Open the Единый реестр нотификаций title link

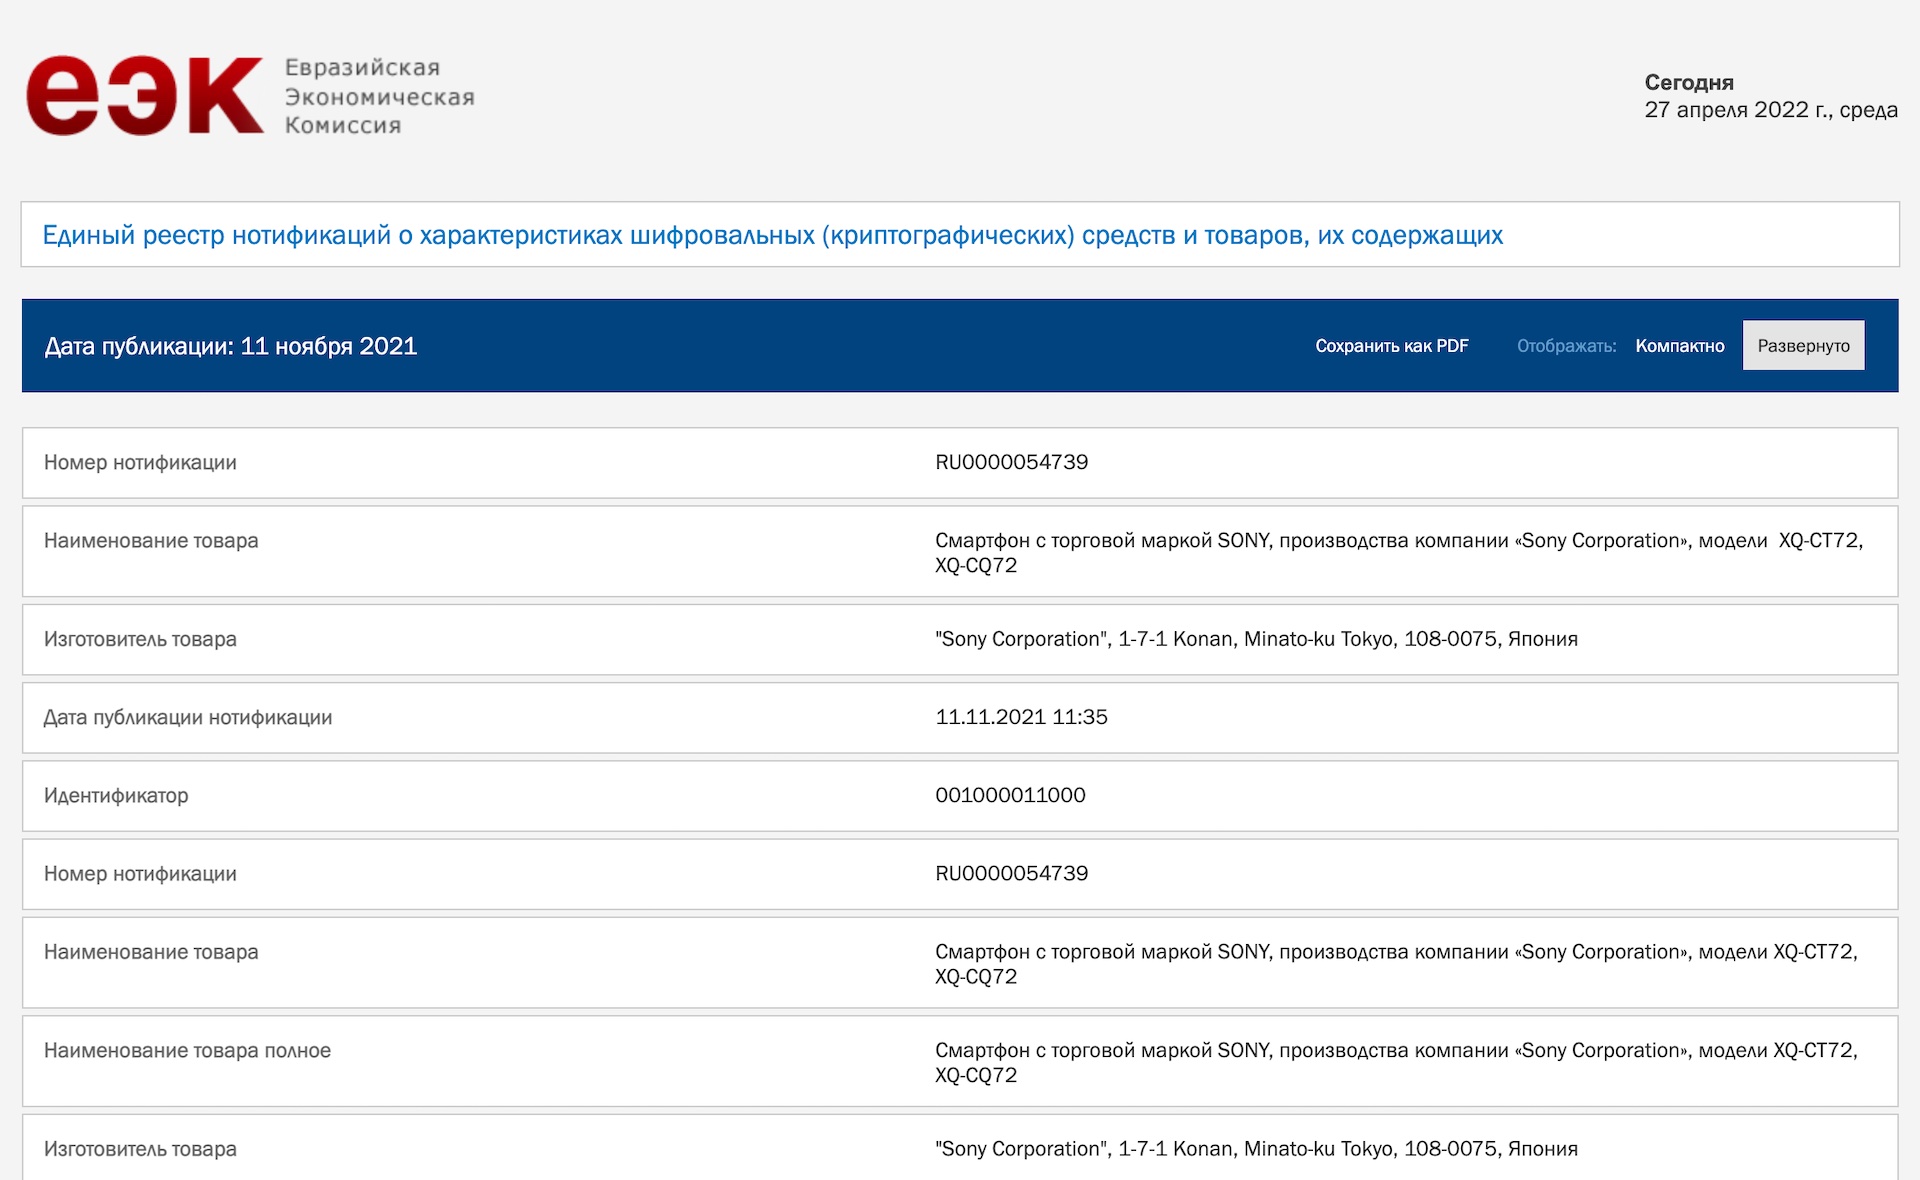tap(772, 235)
